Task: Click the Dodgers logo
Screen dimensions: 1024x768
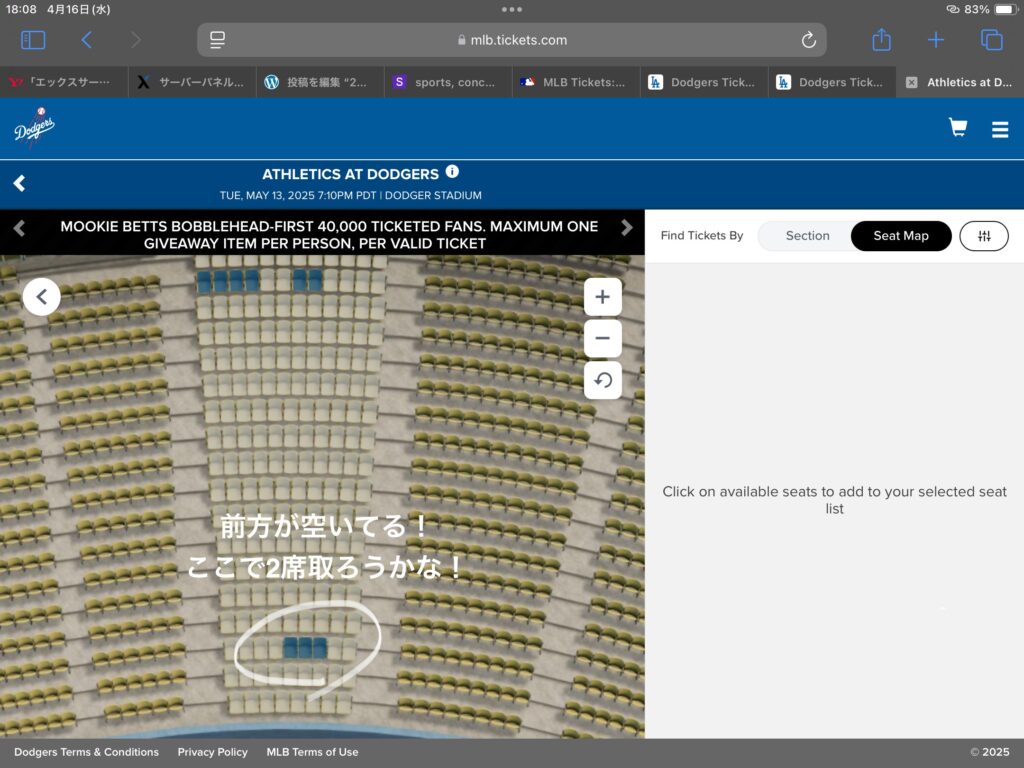Action: click(x=35, y=127)
